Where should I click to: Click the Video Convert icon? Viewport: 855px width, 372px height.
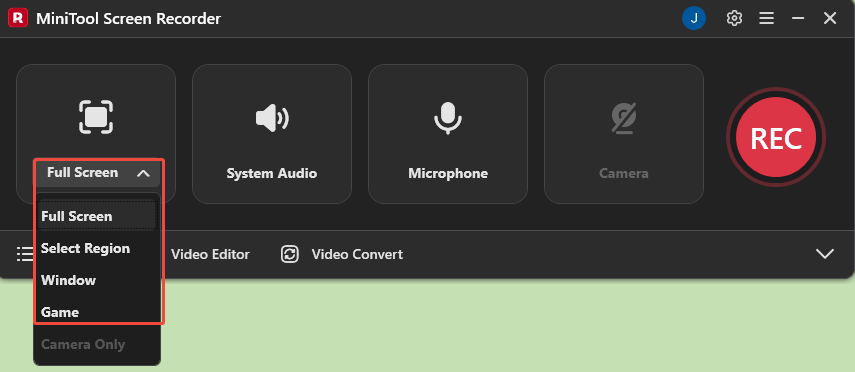coord(290,254)
